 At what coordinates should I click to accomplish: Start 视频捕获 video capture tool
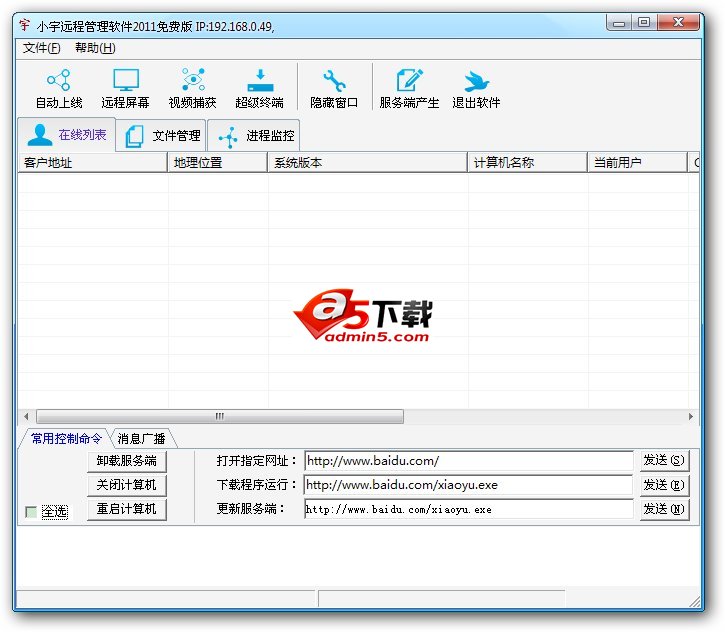click(x=192, y=89)
